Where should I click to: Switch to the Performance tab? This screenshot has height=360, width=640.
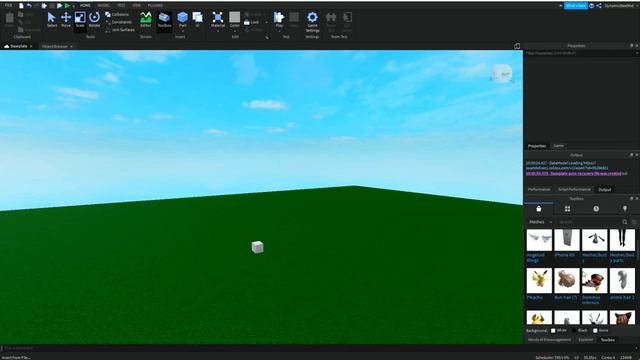click(x=539, y=189)
